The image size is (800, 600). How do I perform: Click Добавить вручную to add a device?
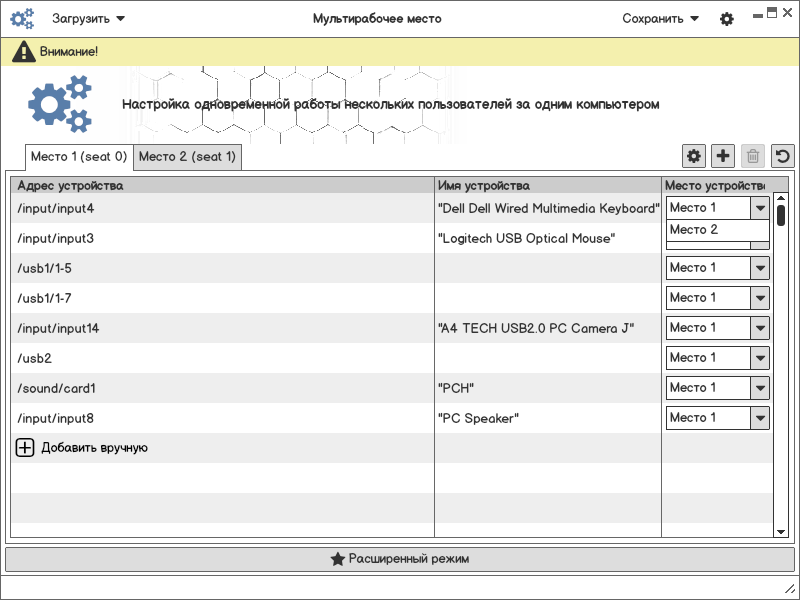tap(94, 448)
